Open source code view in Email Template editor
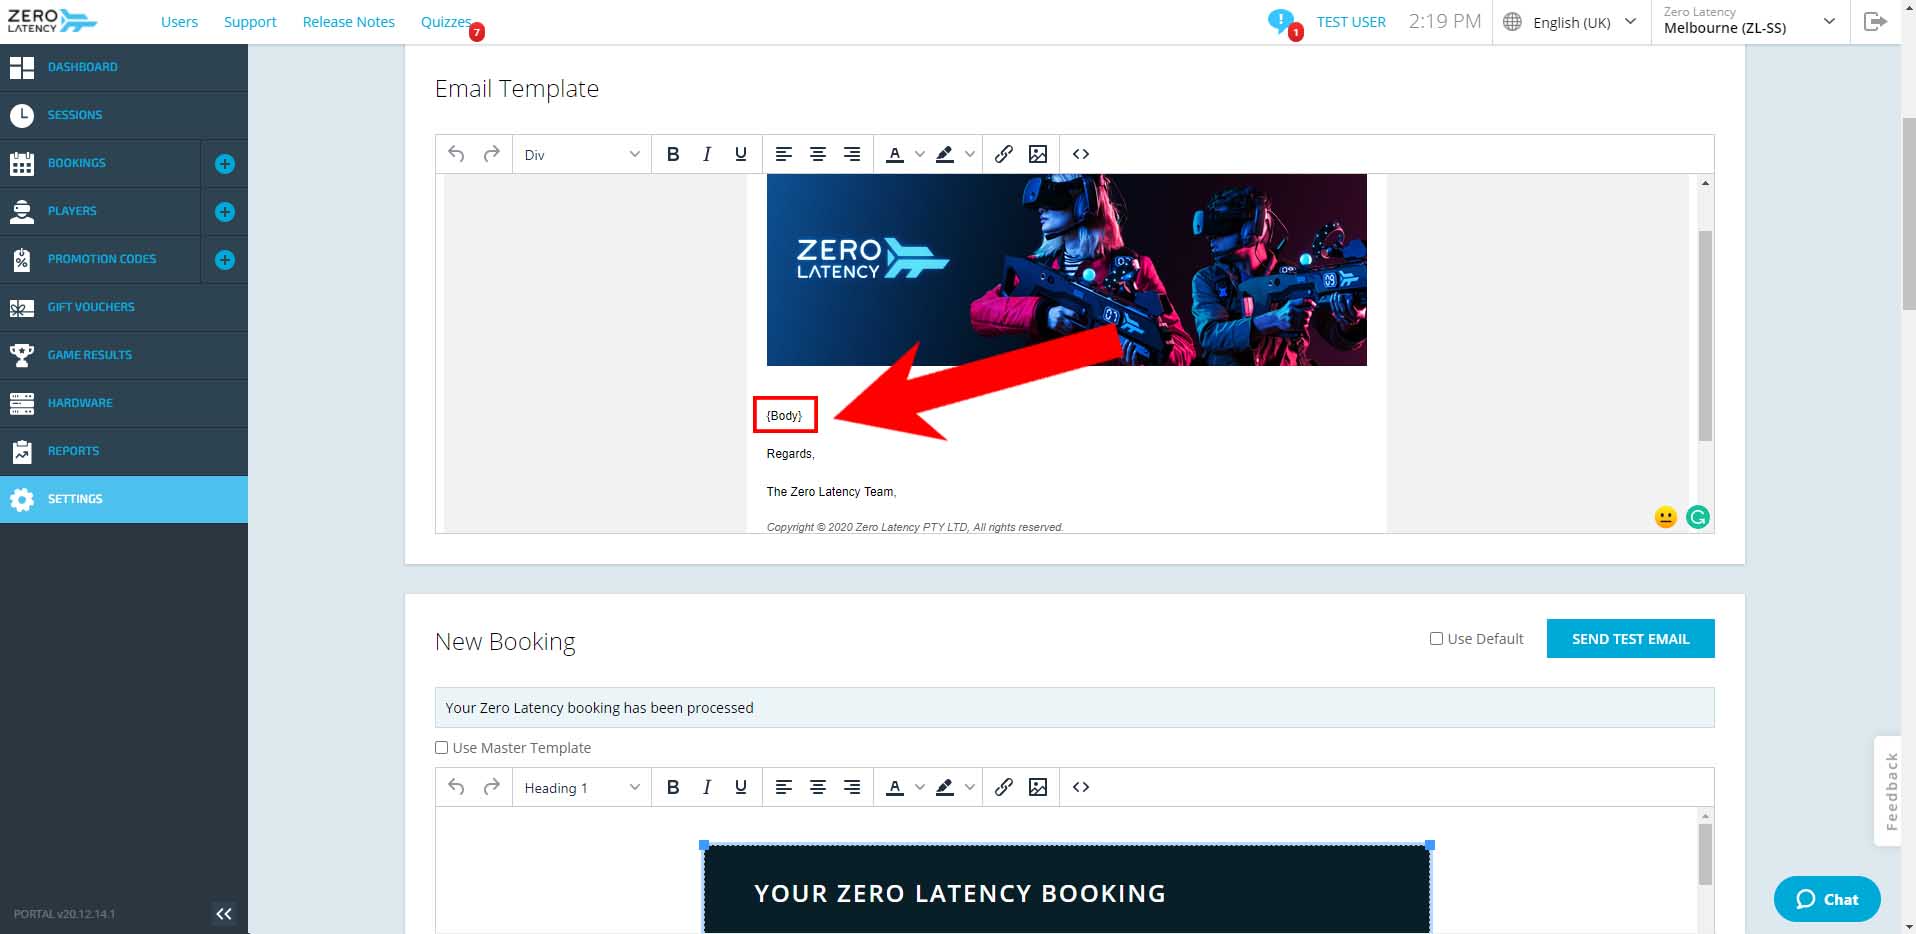1916x934 pixels. click(1081, 154)
